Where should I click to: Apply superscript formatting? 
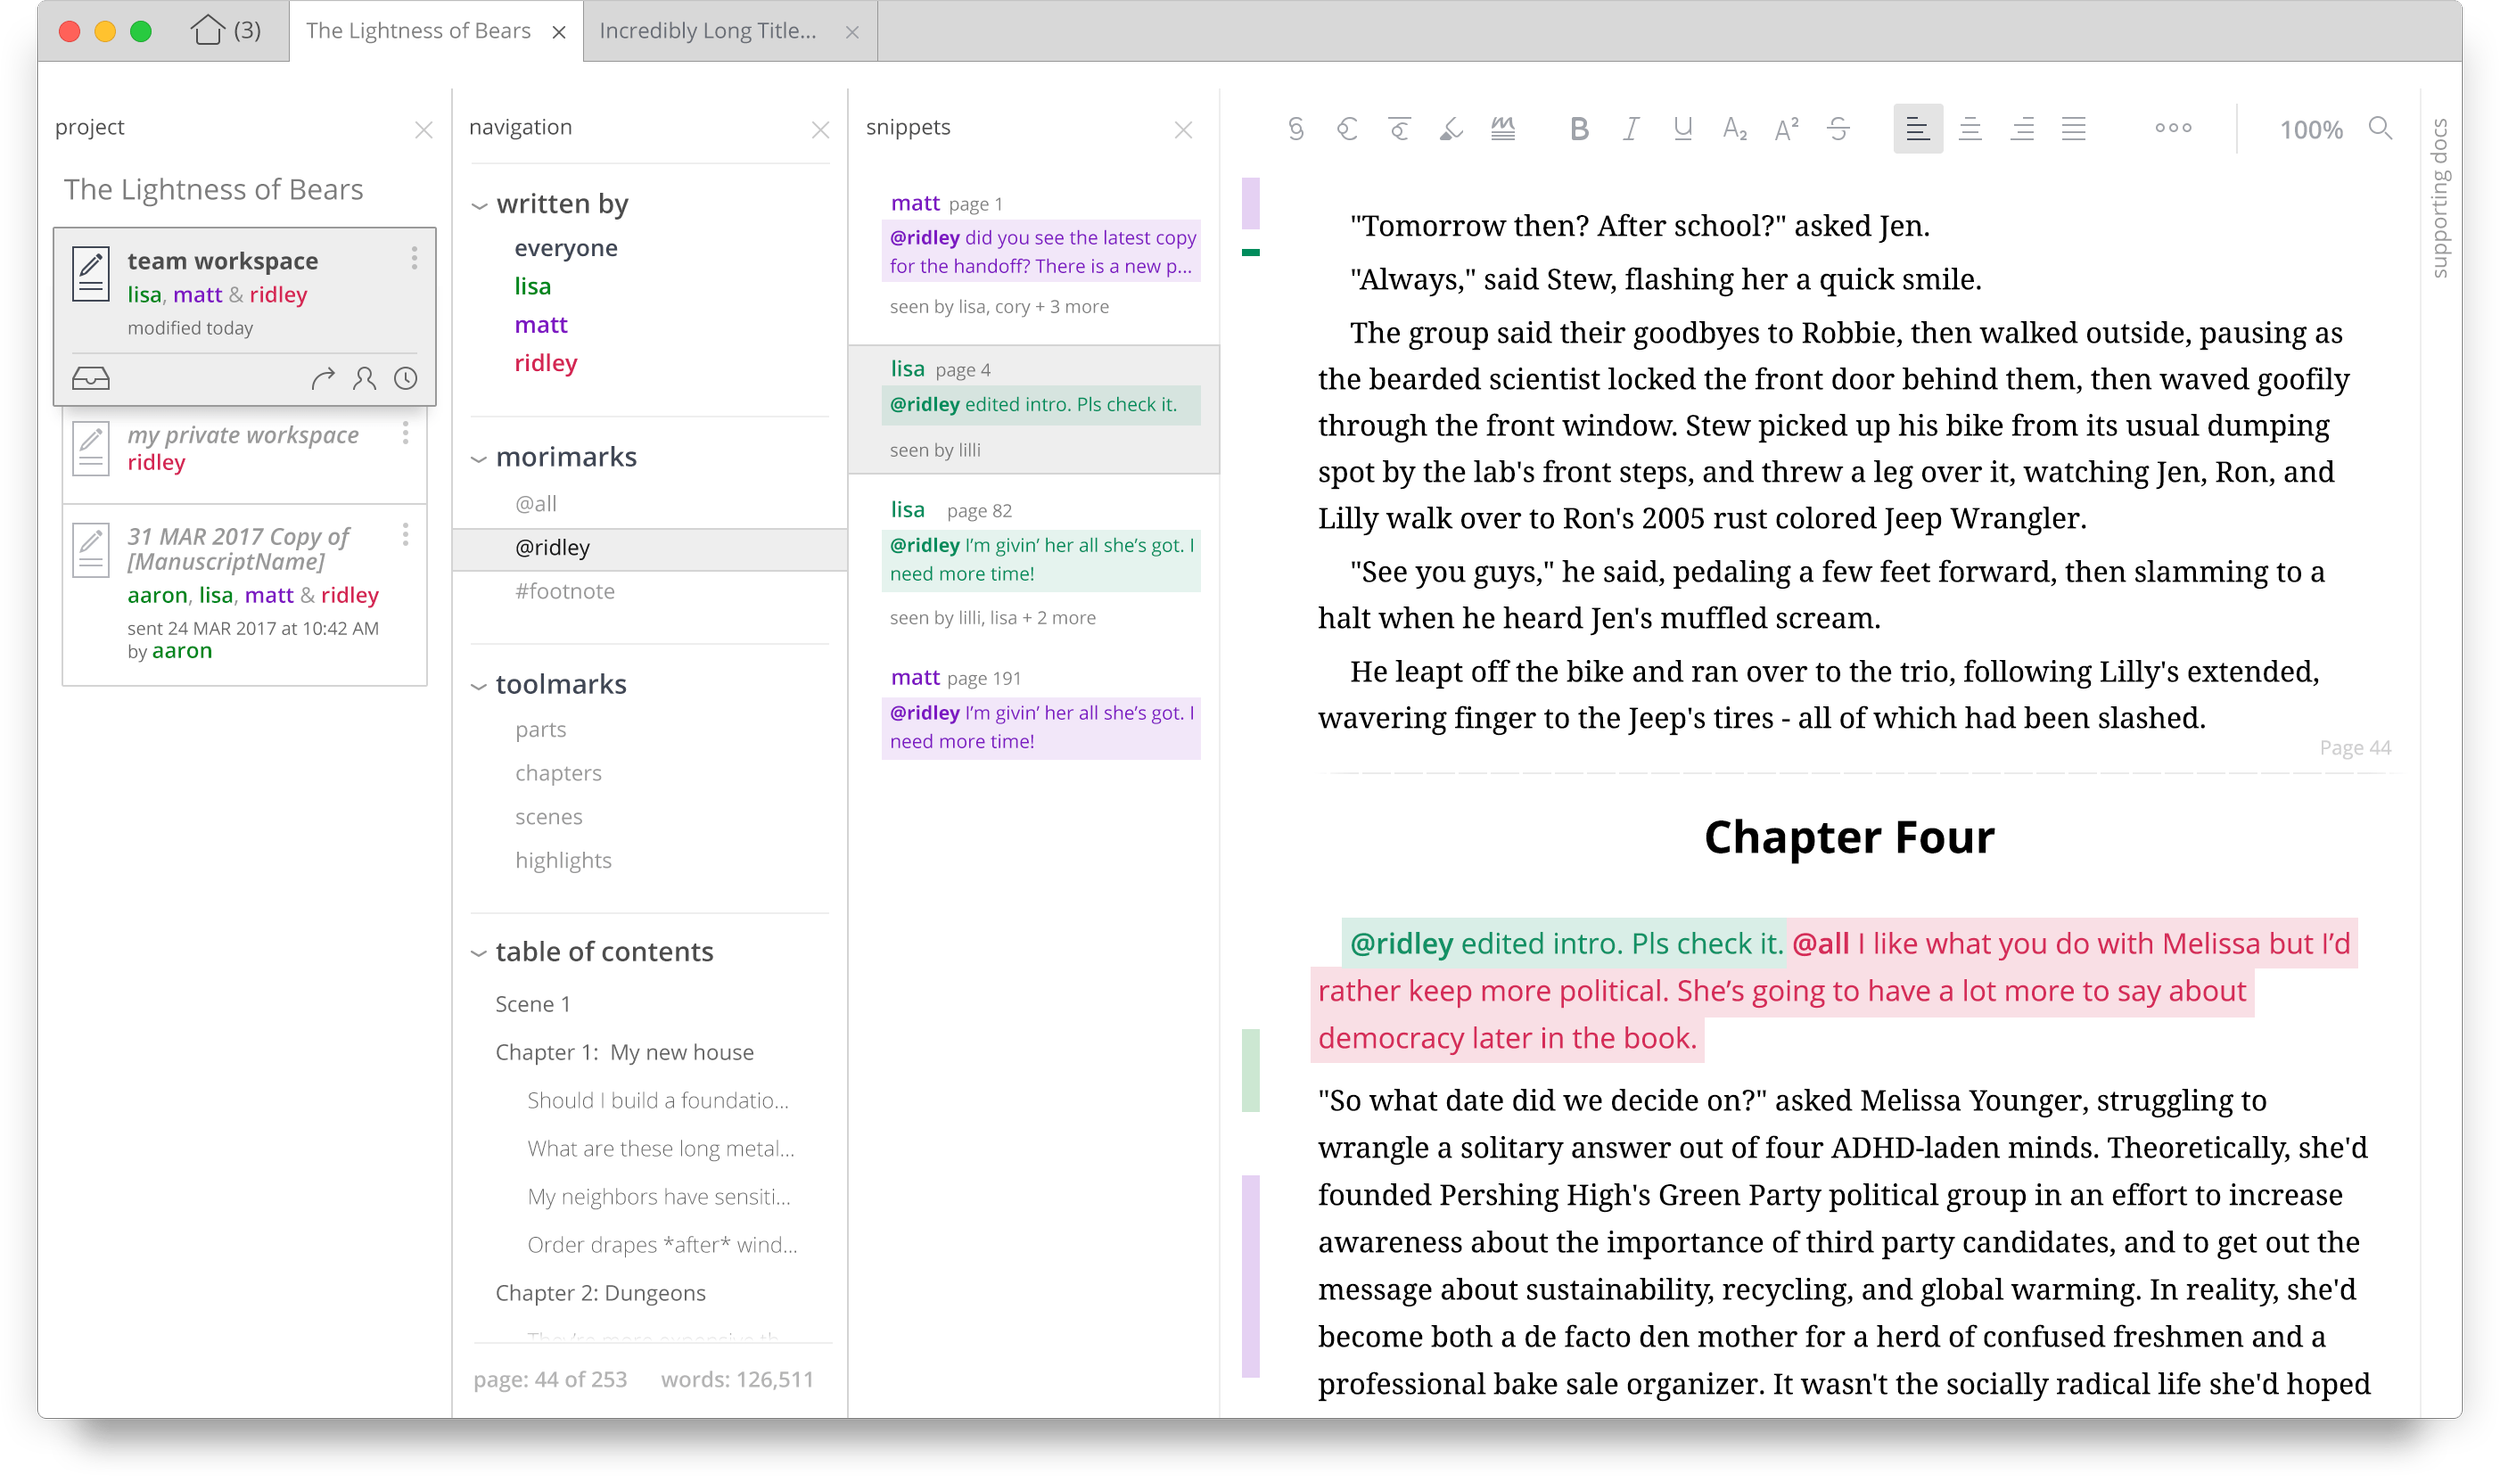point(1786,129)
